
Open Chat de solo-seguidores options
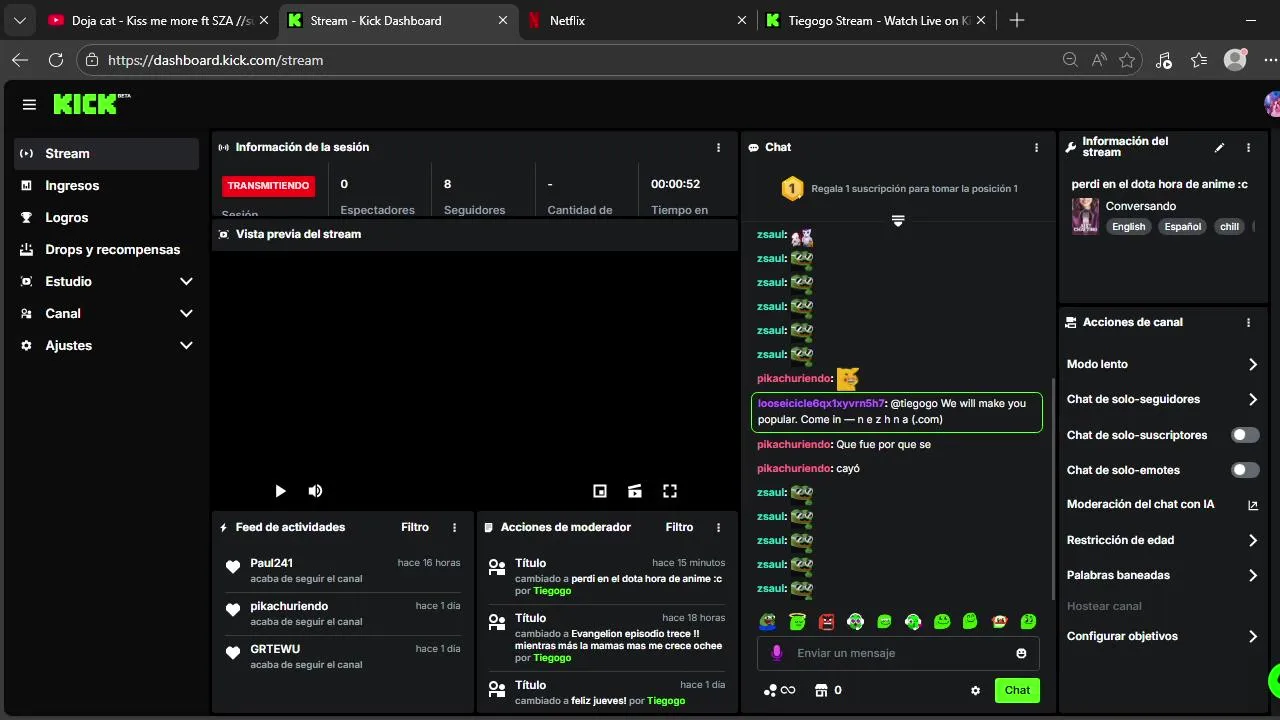click(1162, 399)
